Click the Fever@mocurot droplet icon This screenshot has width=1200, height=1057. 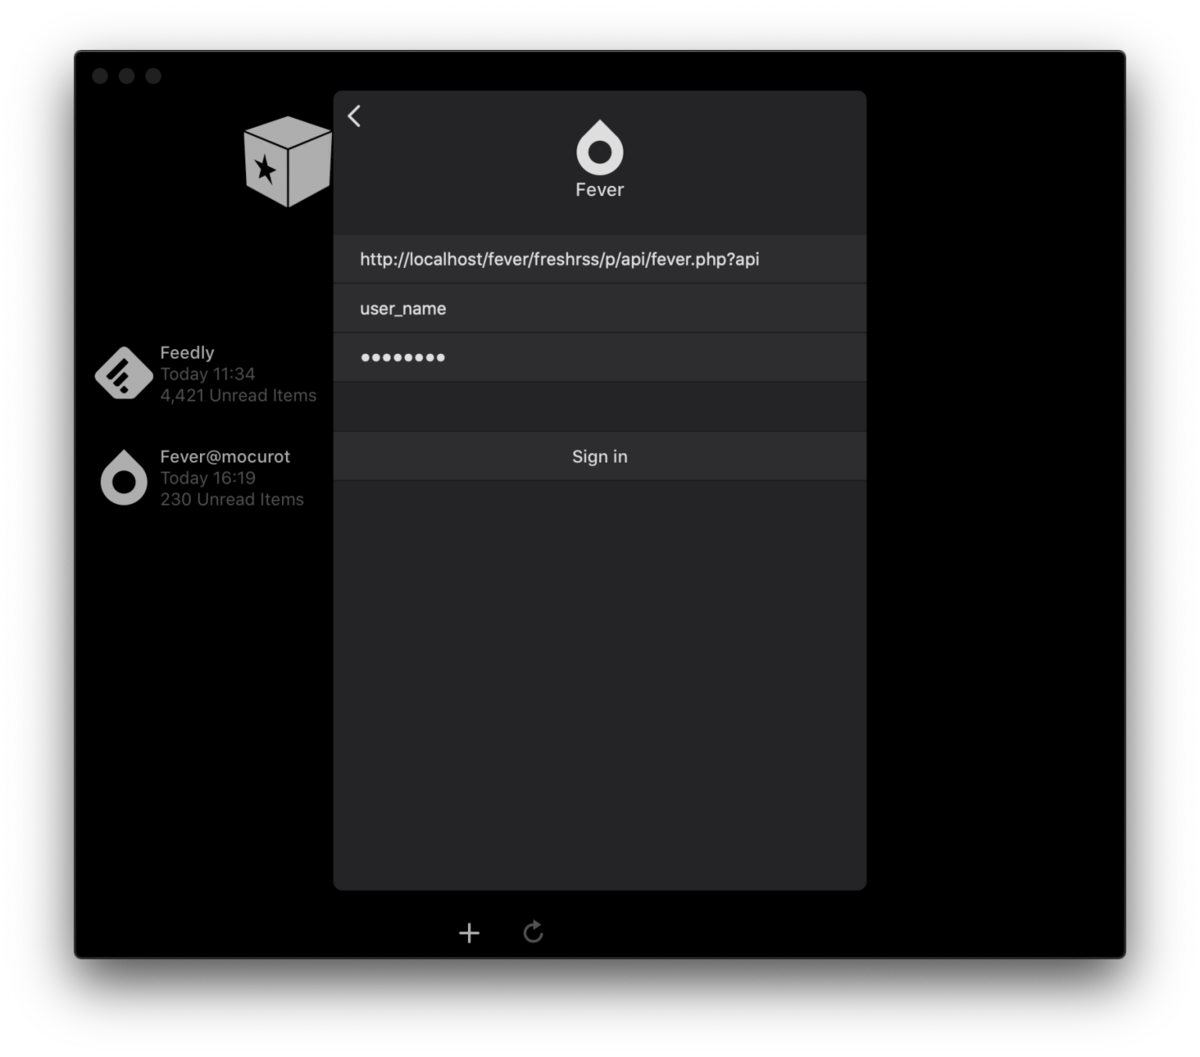click(x=124, y=477)
